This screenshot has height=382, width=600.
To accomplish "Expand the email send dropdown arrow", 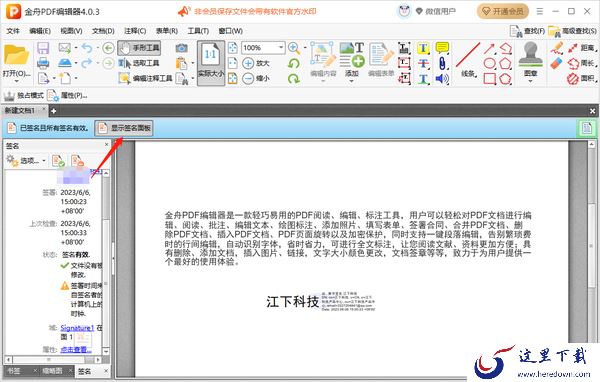I will [x=76, y=48].
